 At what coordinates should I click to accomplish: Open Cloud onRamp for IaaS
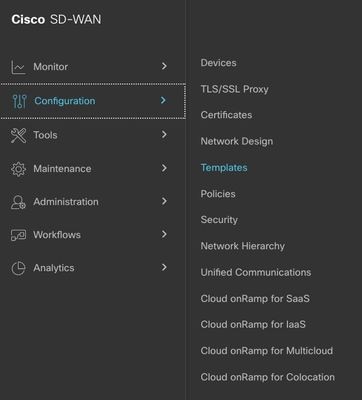253,324
